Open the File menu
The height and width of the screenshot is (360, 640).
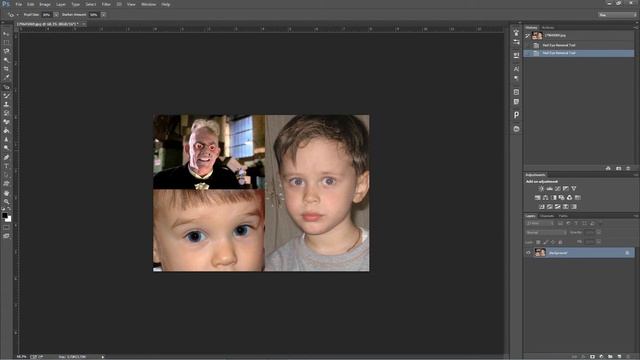coord(19,4)
